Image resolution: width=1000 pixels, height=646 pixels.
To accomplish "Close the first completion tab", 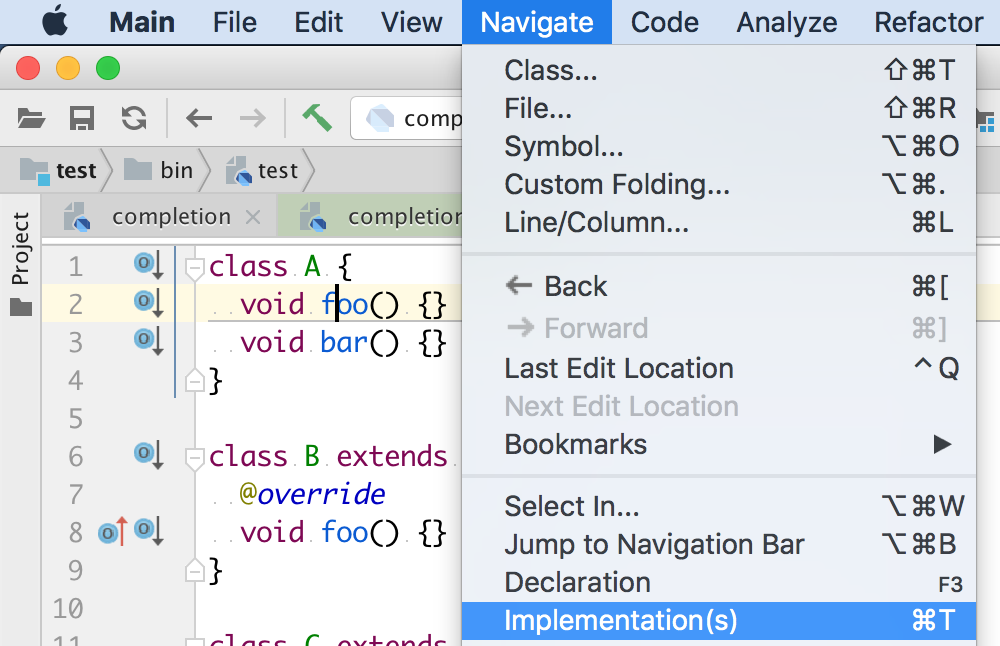I will pos(254,216).
